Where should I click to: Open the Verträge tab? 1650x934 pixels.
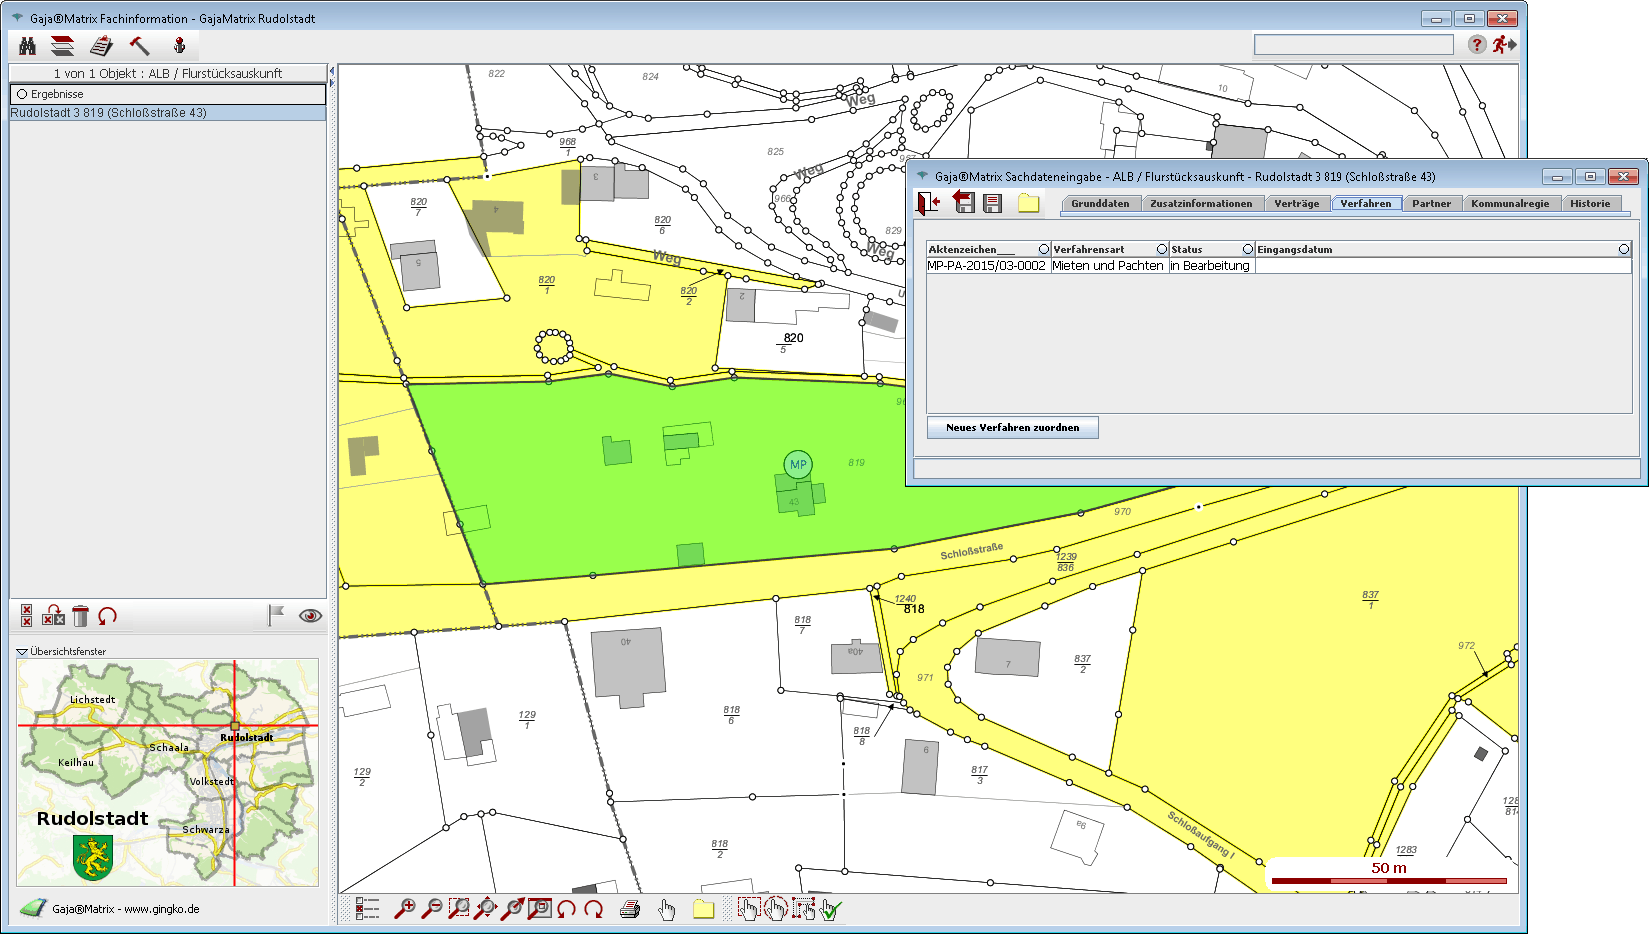tap(1296, 204)
